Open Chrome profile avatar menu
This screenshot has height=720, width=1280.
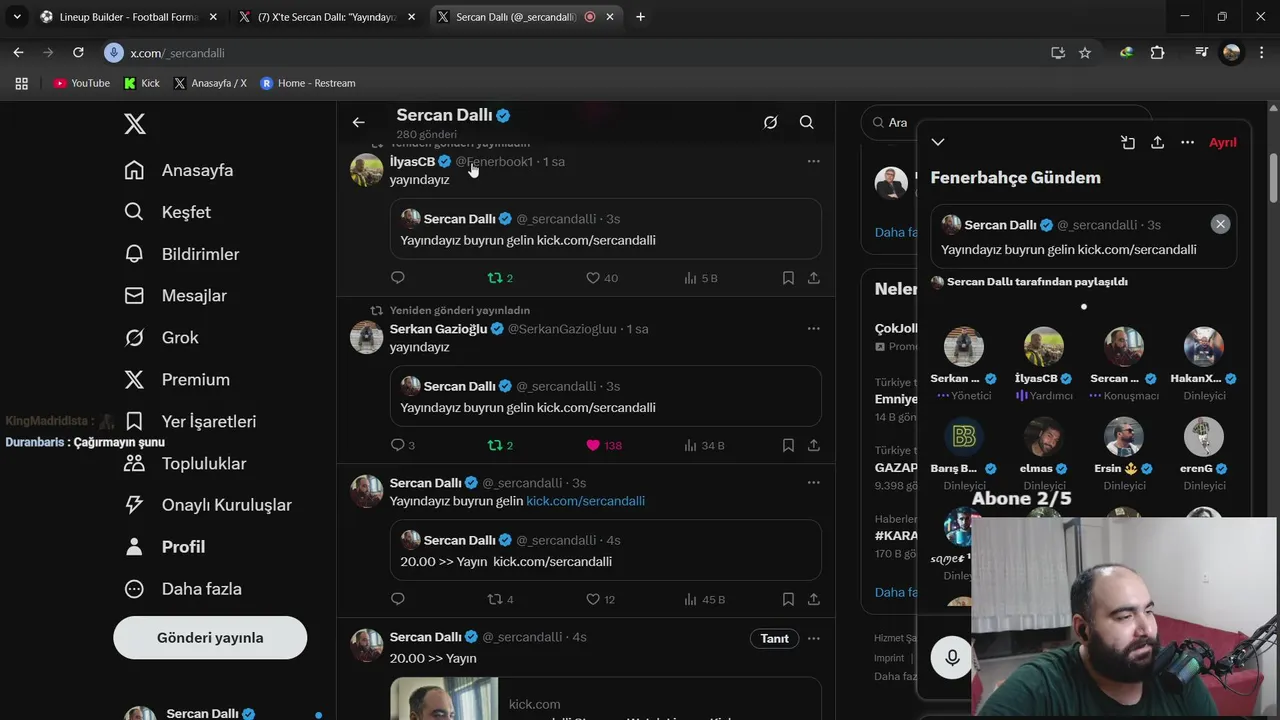(x=1232, y=53)
